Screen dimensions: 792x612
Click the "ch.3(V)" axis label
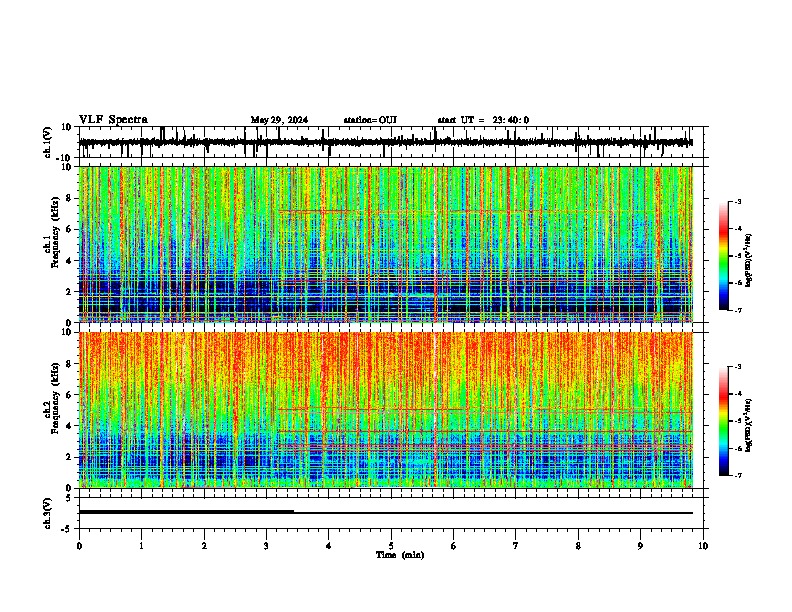[x=48, y=513]
